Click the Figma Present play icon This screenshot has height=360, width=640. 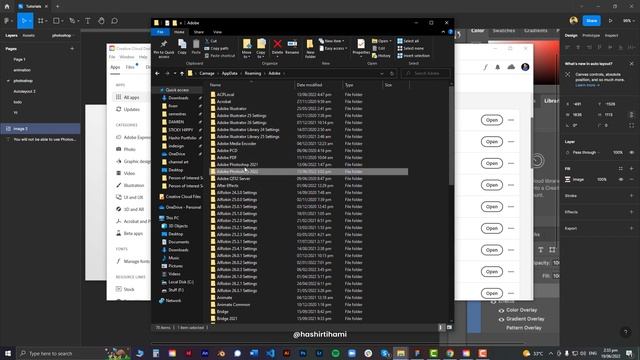(611, 20)
